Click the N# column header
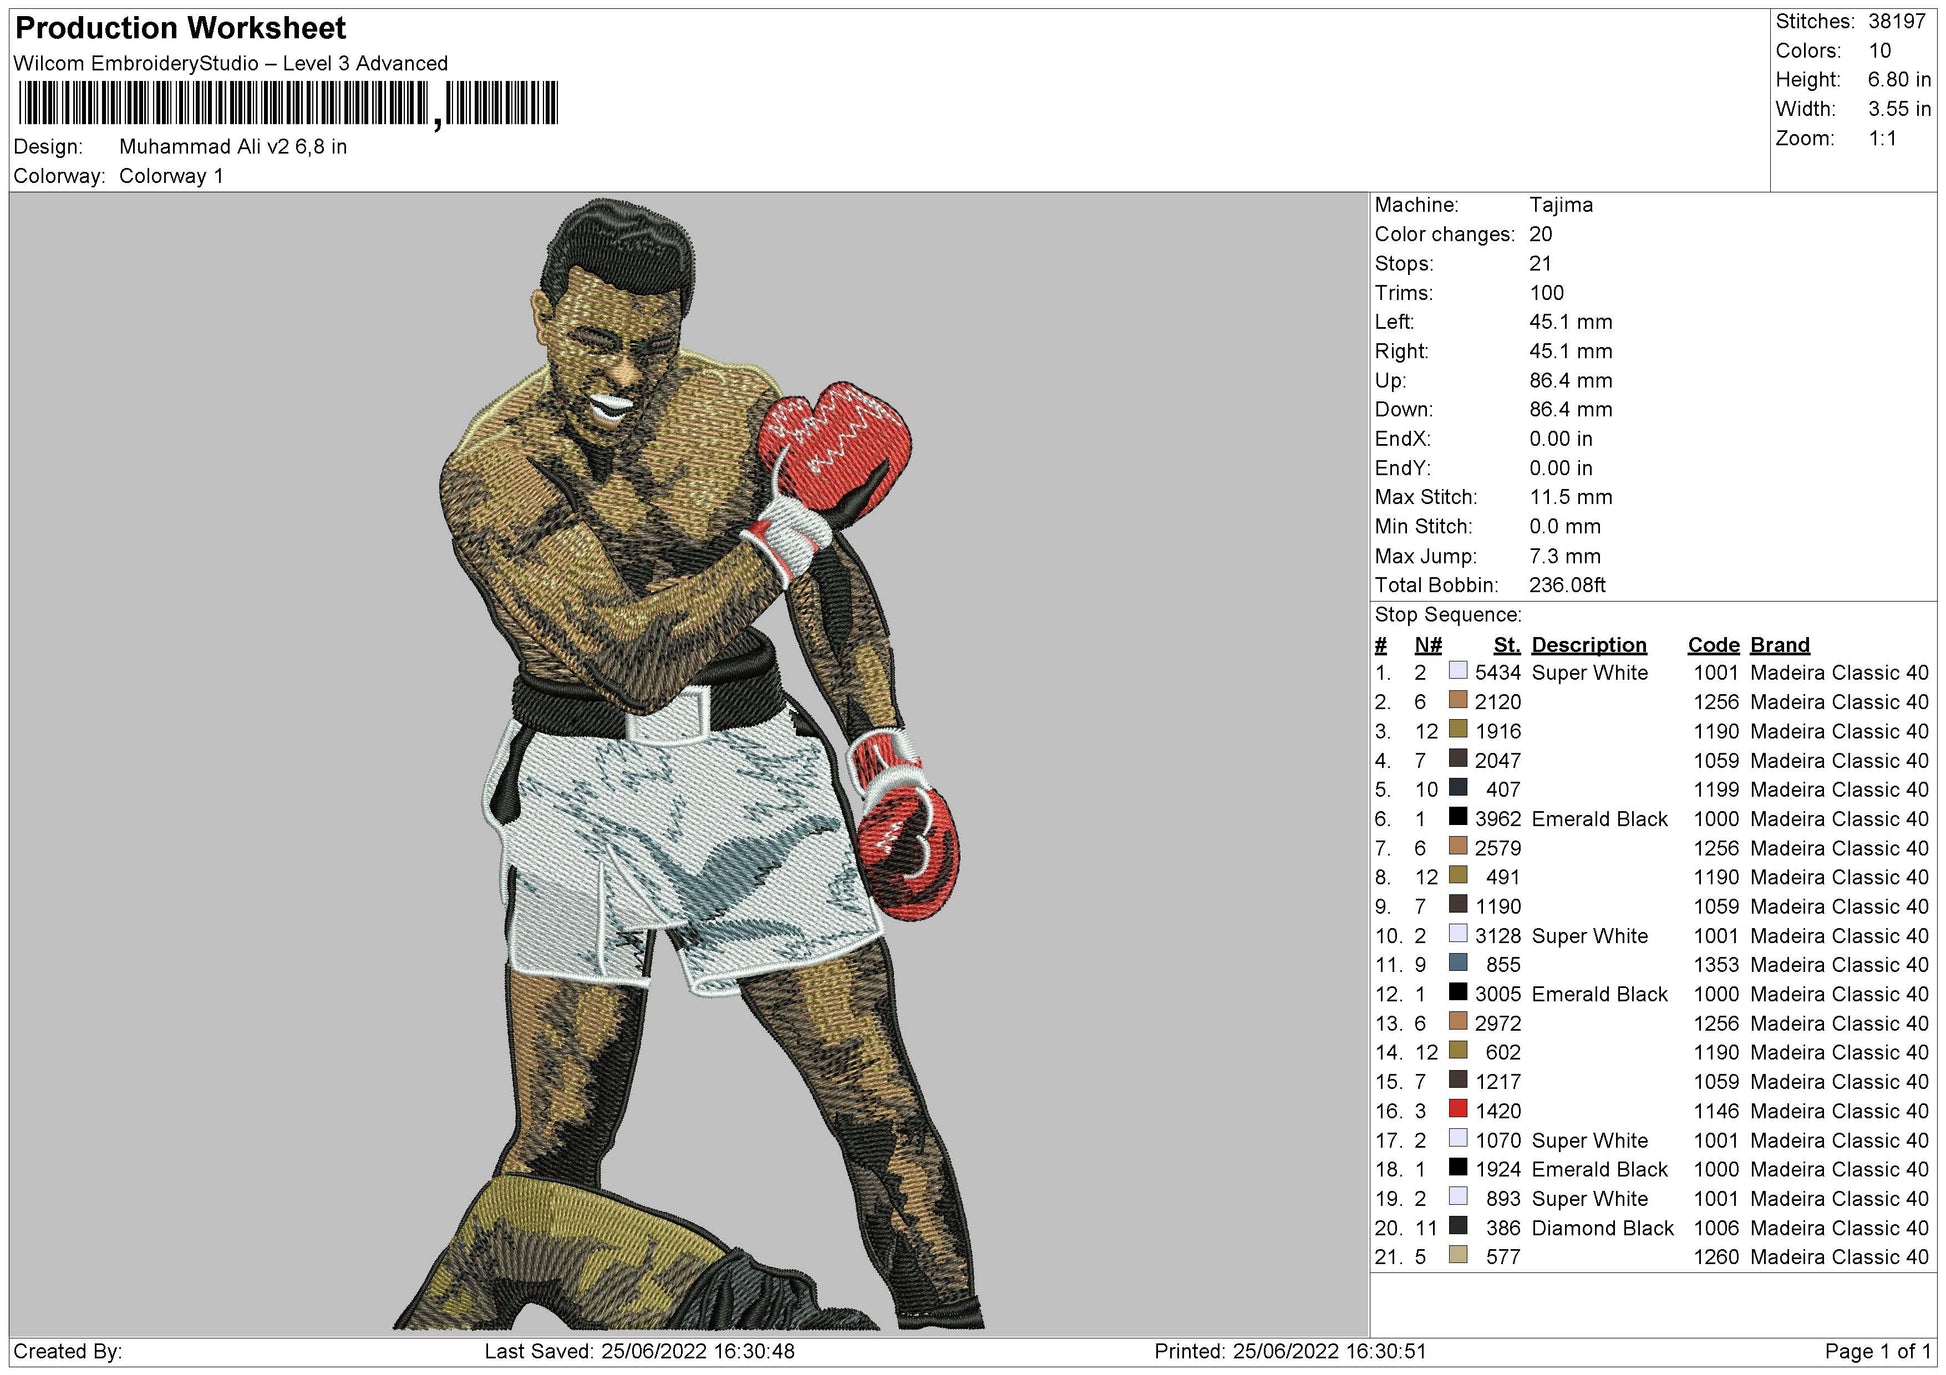The width and height of the screenshot is (1946, 1375). (x=1427, y=645)
